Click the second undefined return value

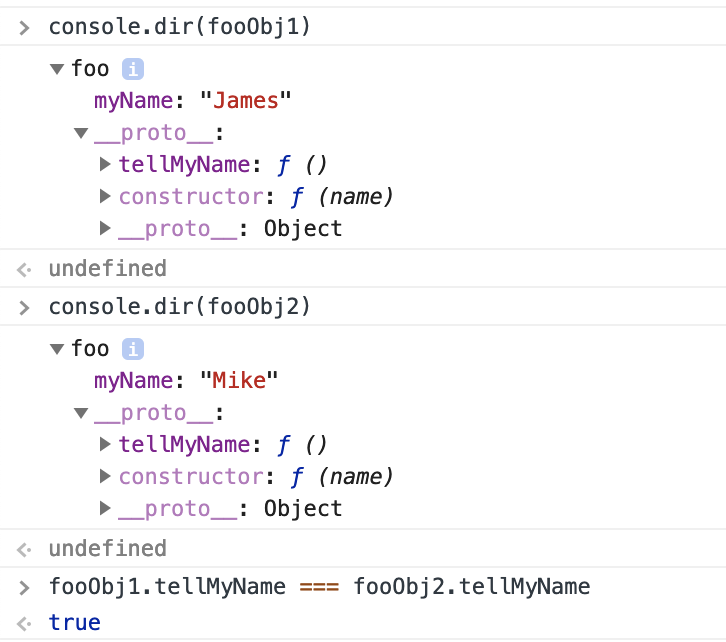click(x=107, y=548)
